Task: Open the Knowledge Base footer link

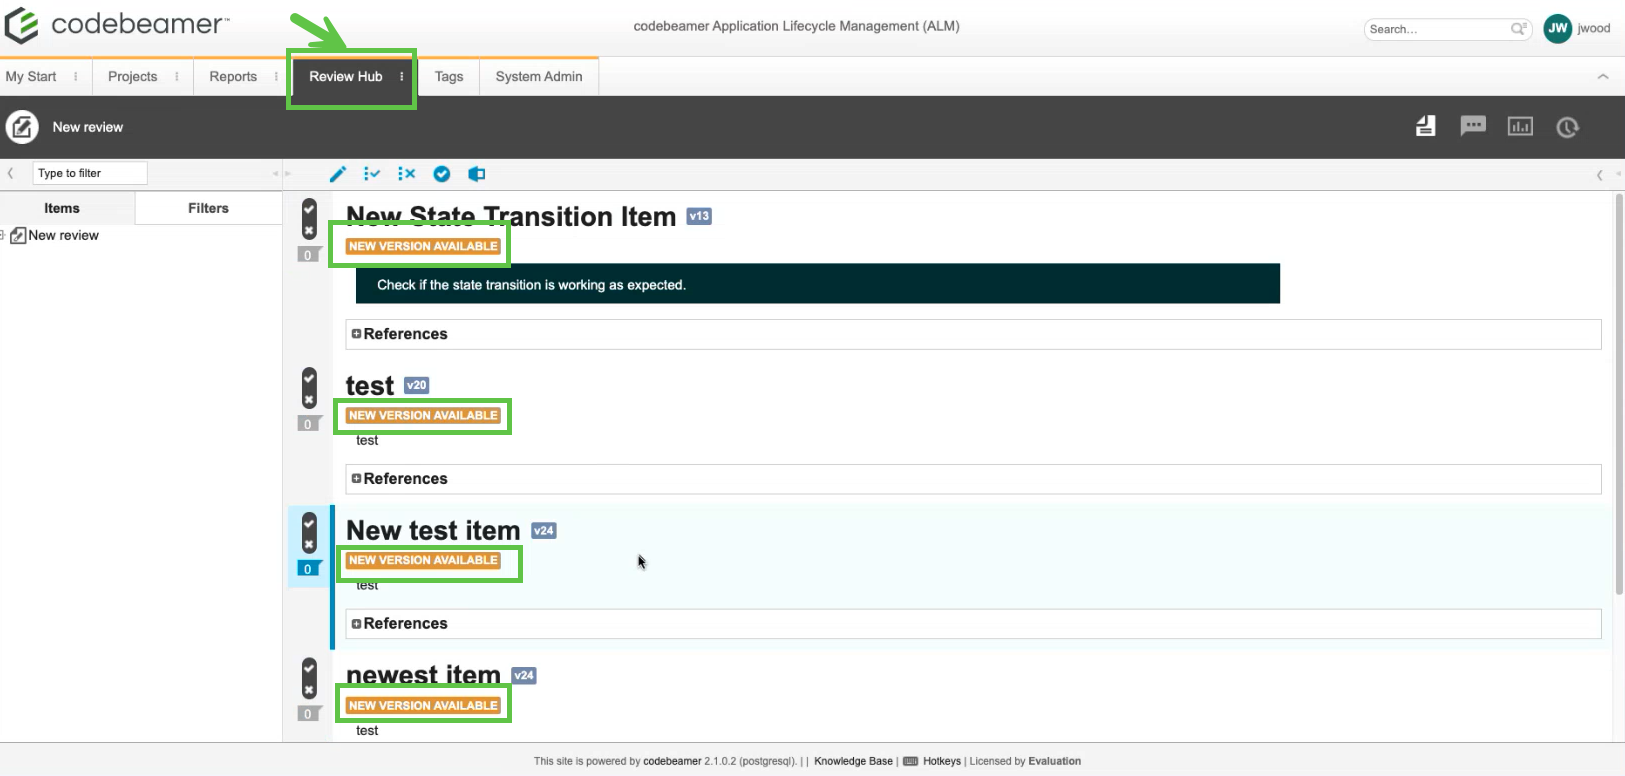Action: point(853,761)
